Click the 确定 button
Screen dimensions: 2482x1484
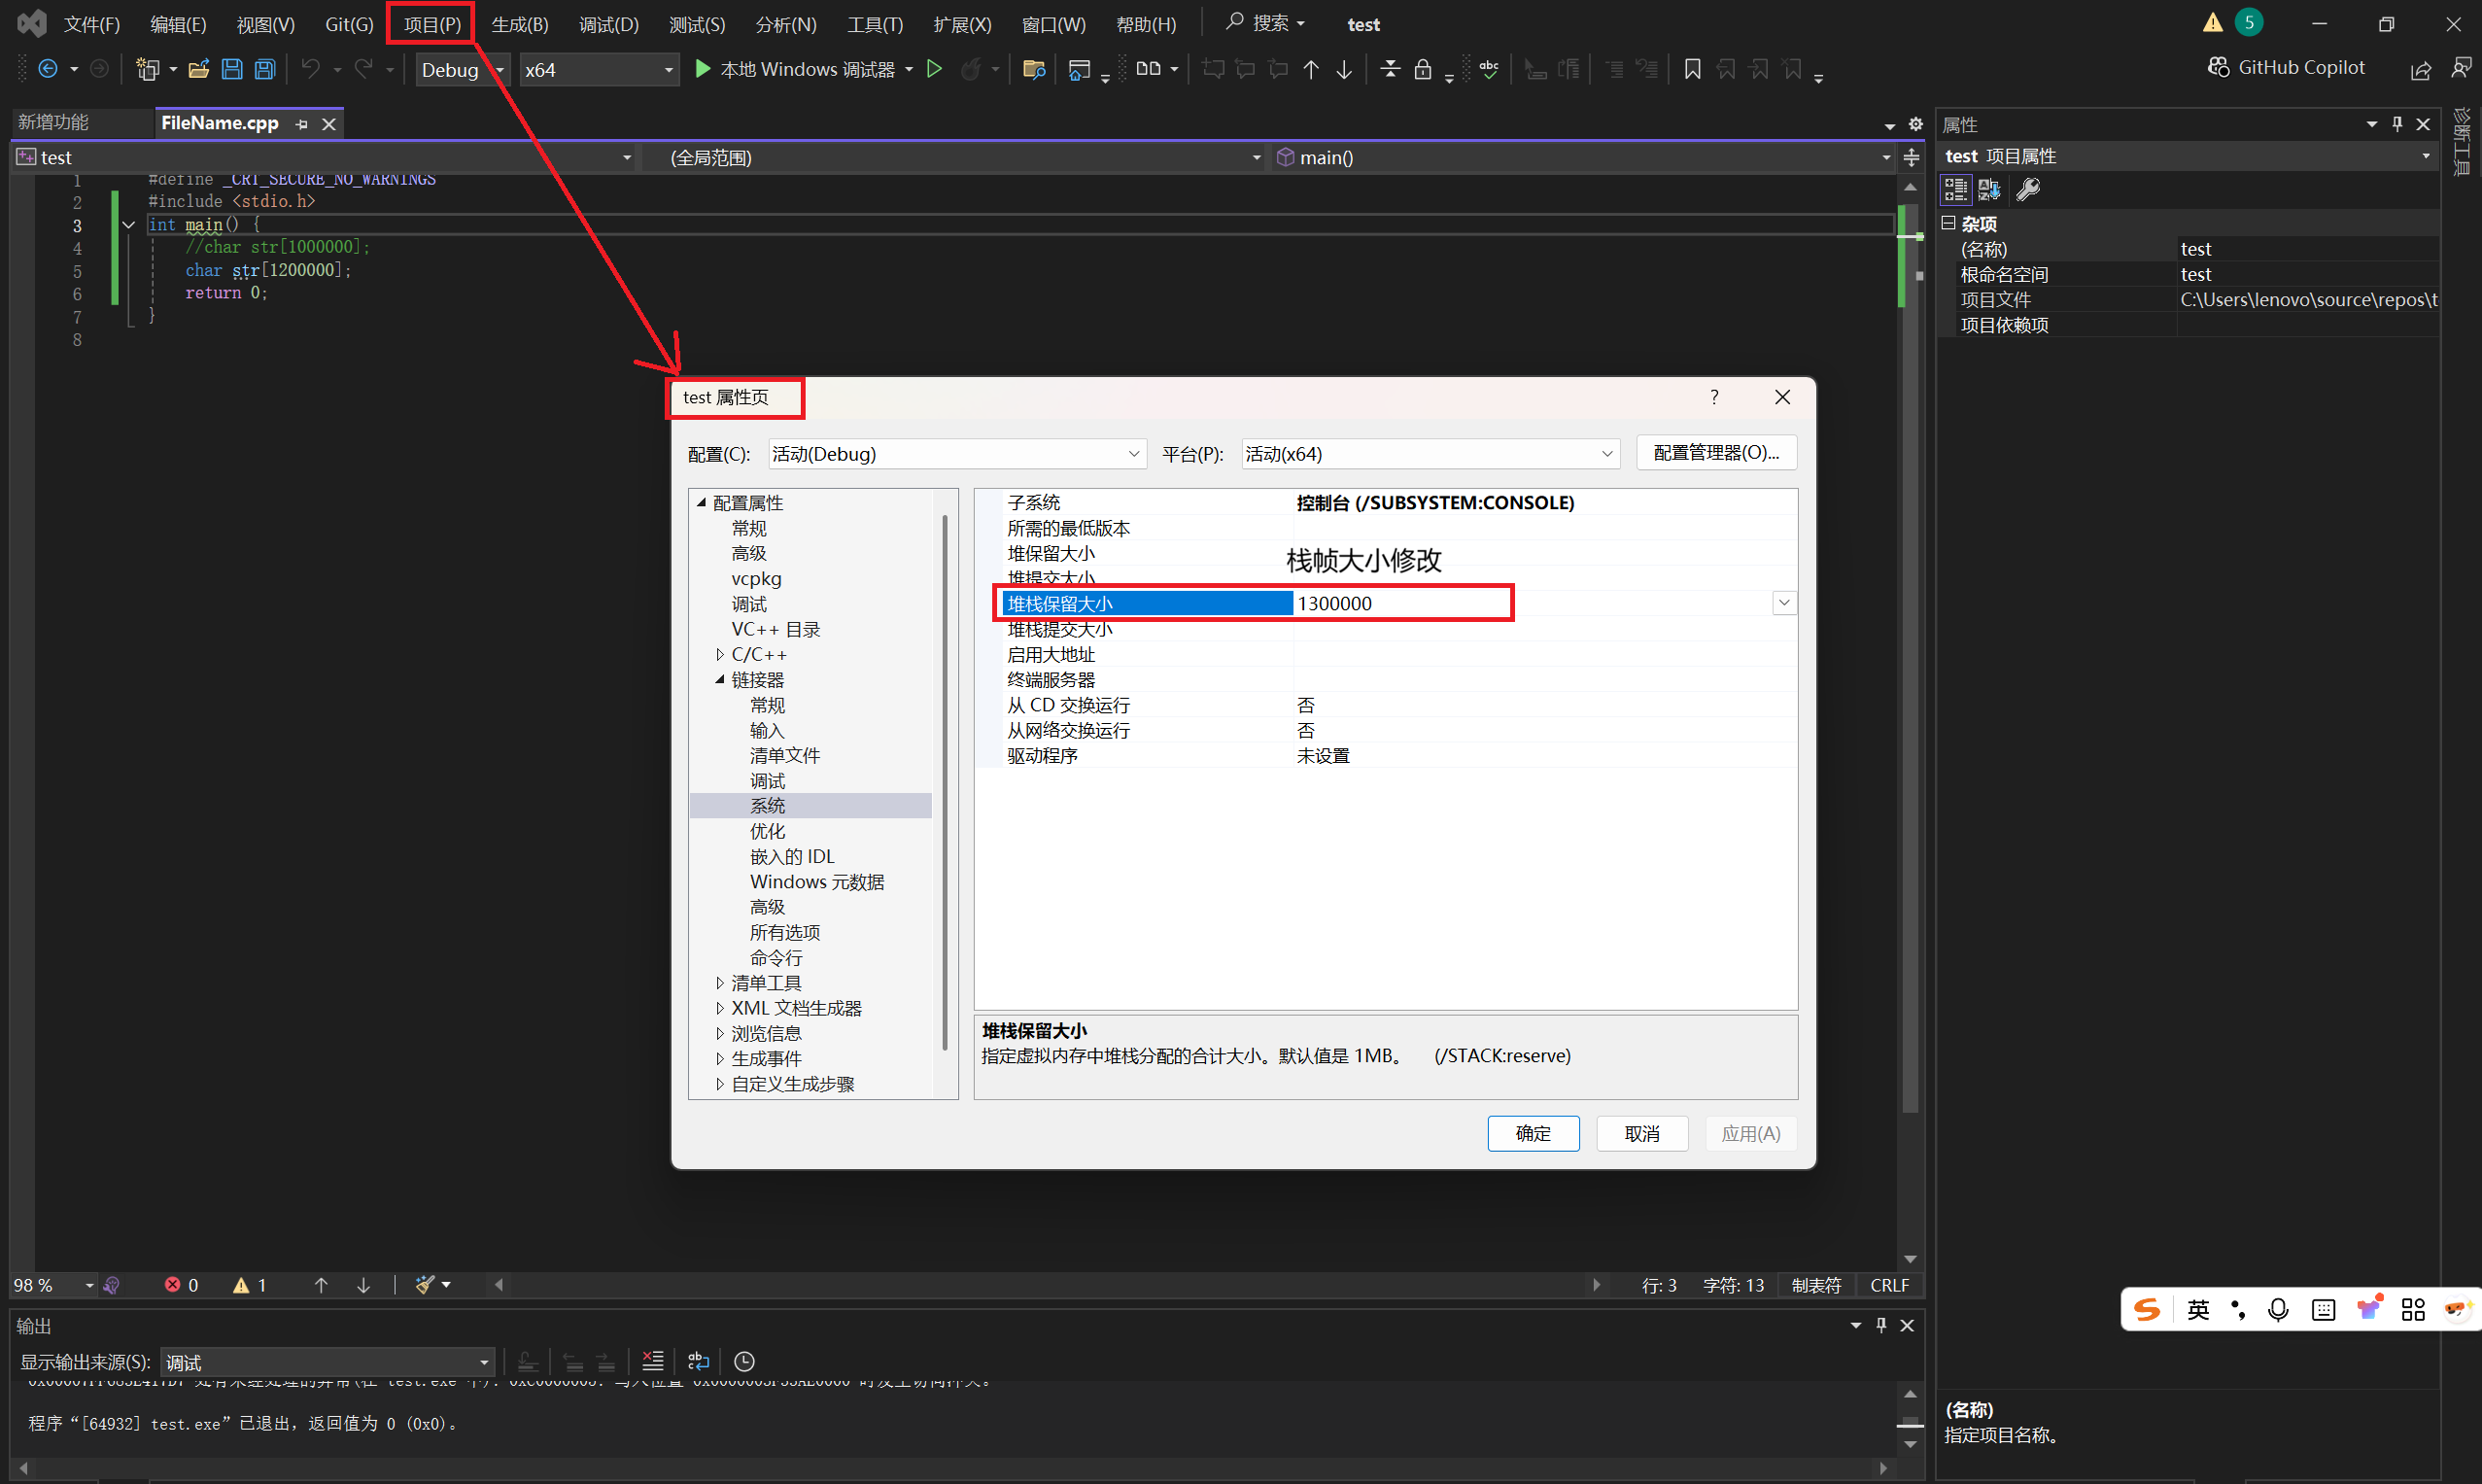click(x=1532, y=1133)
